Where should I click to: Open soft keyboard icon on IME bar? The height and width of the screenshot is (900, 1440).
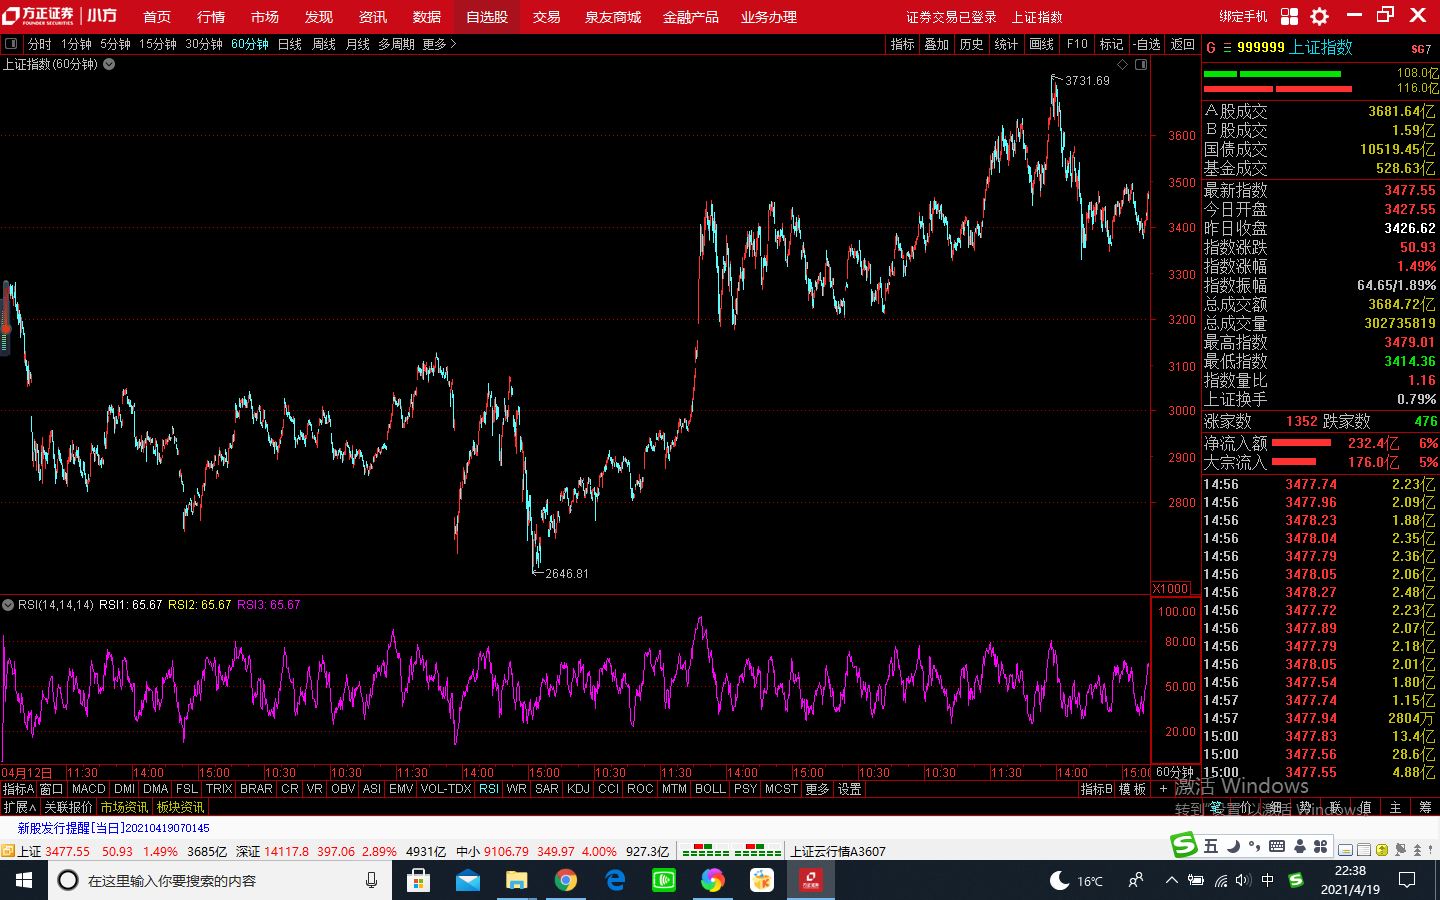pos(1277,846)
